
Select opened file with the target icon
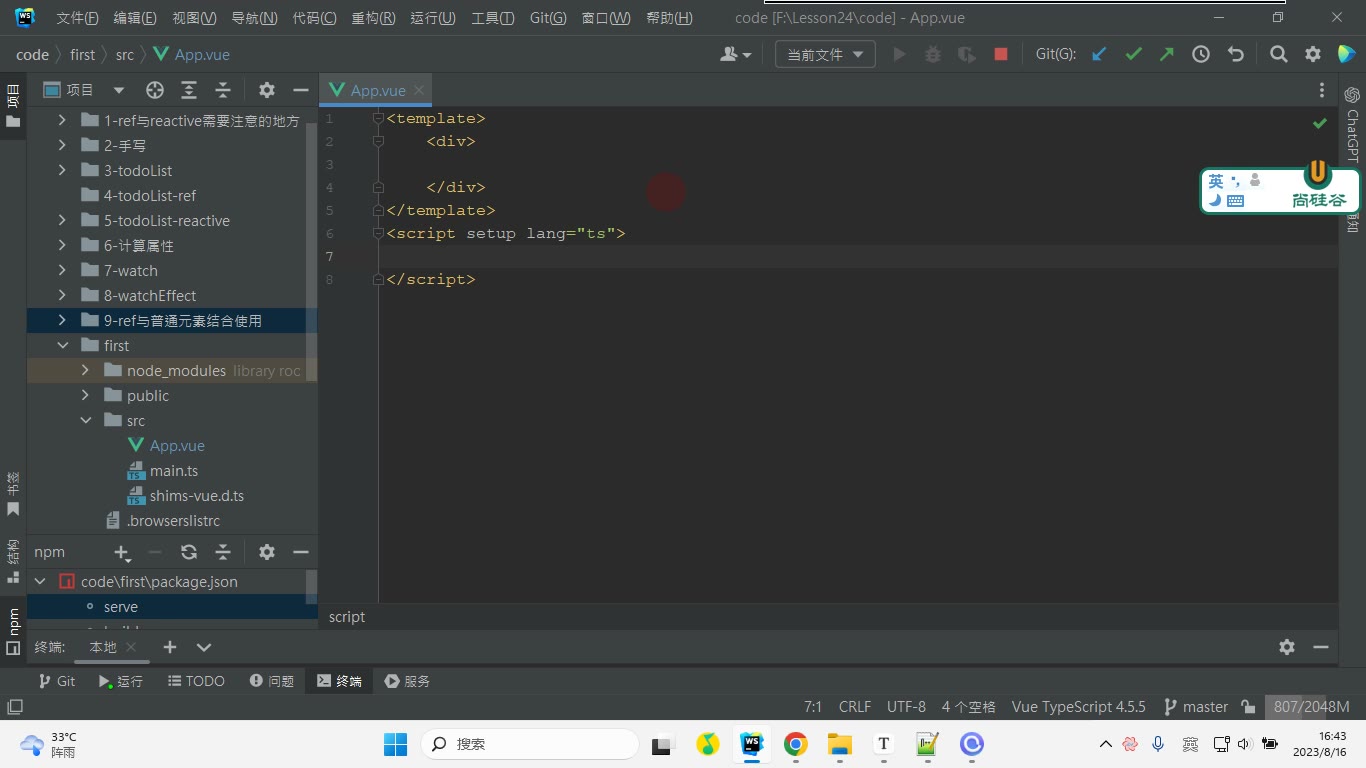155,90
